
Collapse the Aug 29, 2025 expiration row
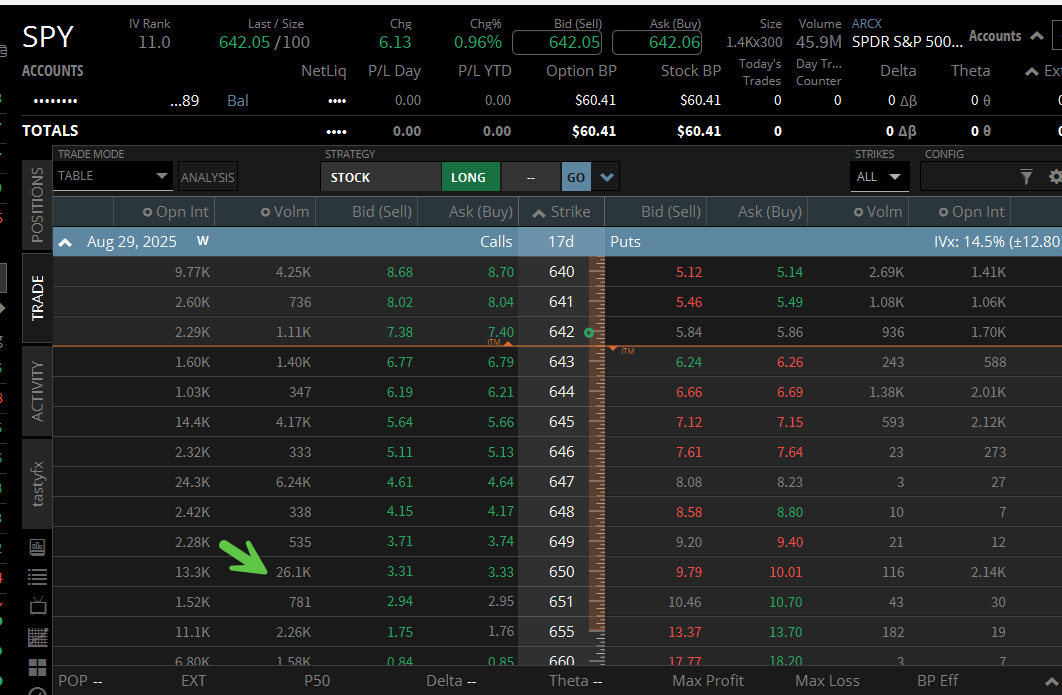(x=65, y=241)
